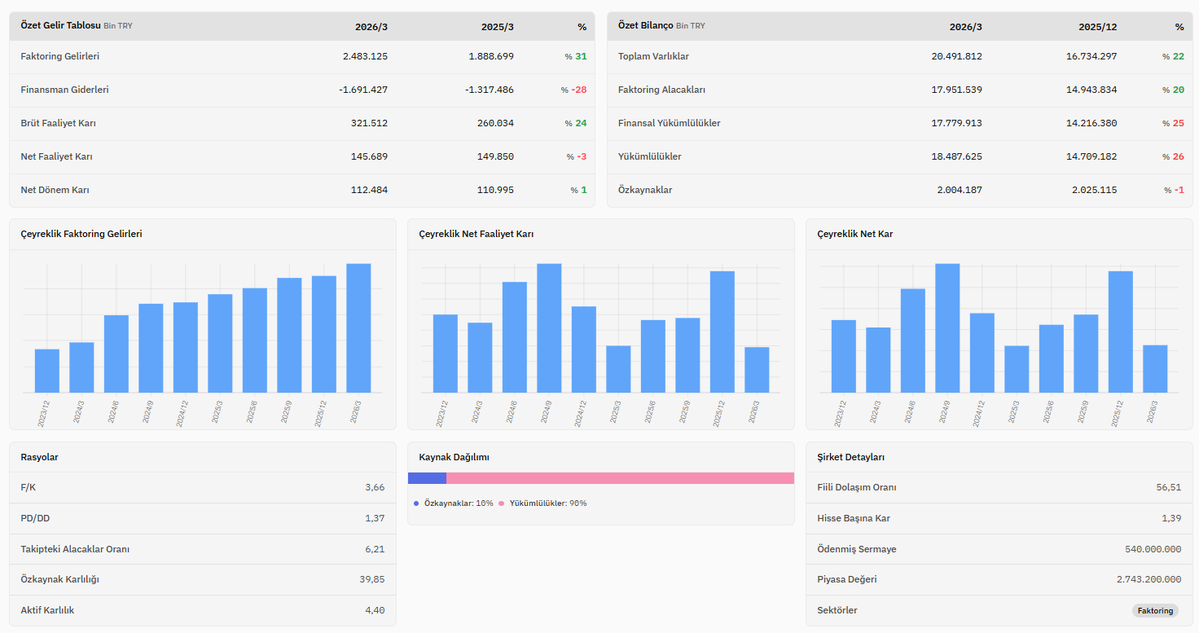Select the -1.317.486 value for 2025/3
The width and height of the screenshot is (1199, 633).
(x=489, y=89)
